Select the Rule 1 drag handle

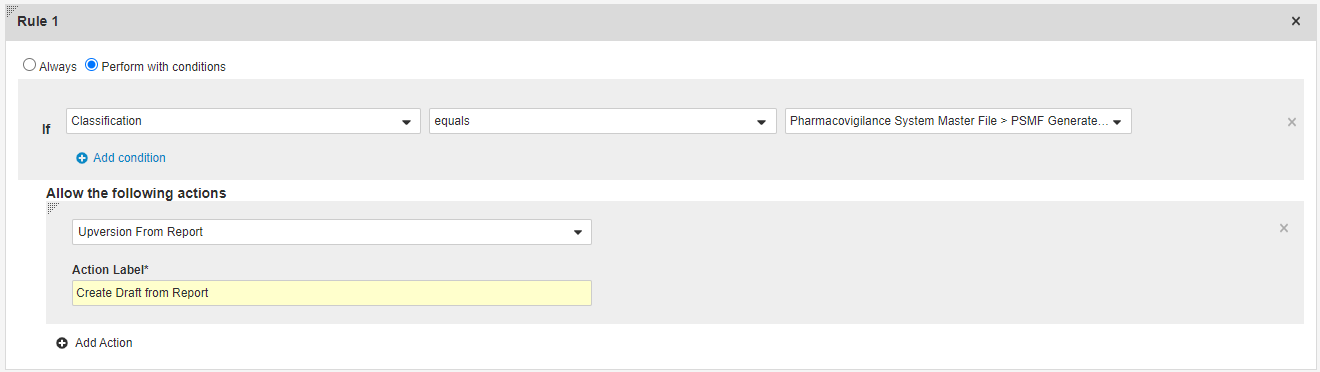[11, 10]
